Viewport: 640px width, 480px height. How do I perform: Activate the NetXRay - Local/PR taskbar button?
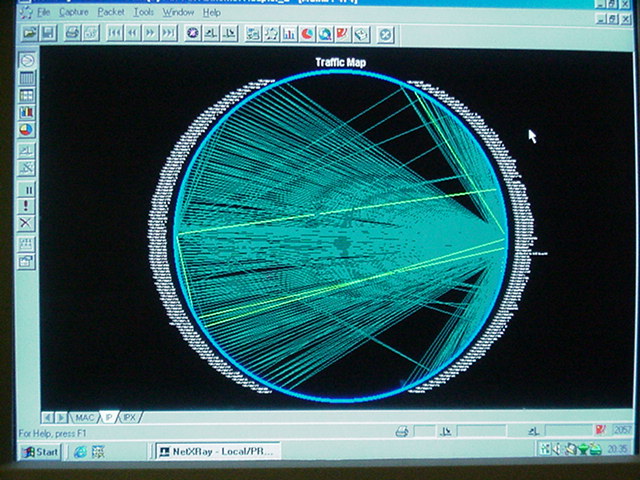(218, 451)
